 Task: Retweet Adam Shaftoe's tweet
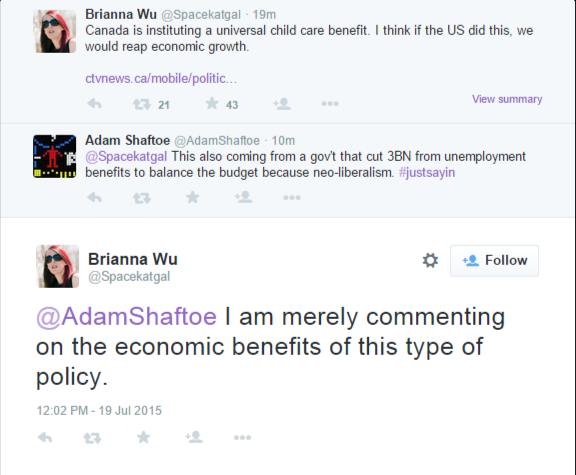tap(142, 198)
